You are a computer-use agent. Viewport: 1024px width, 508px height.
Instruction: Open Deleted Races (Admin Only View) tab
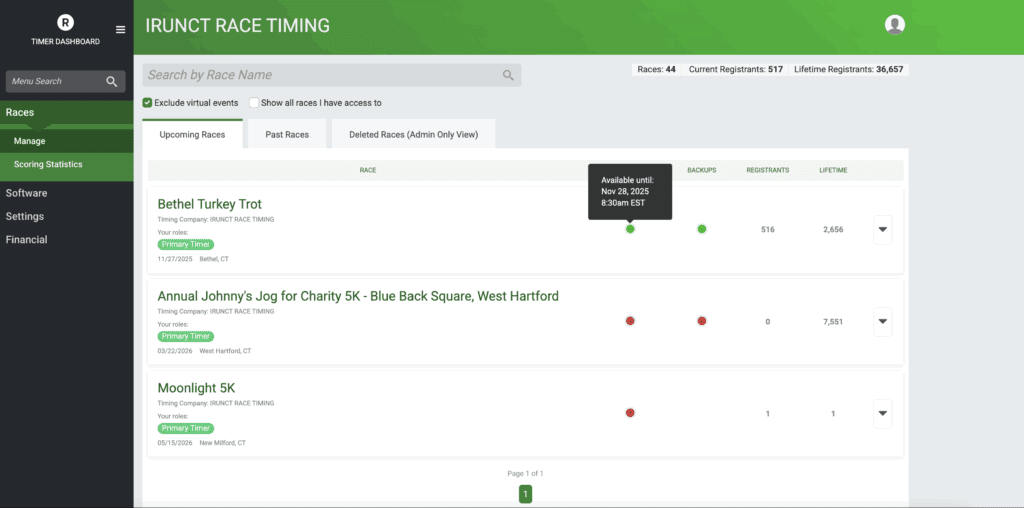413,135
